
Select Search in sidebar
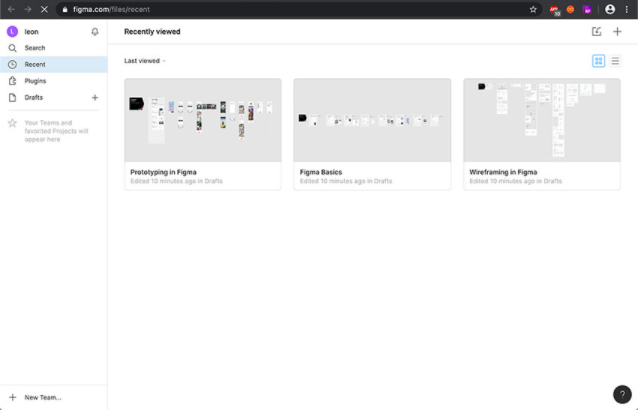point(54,48)
